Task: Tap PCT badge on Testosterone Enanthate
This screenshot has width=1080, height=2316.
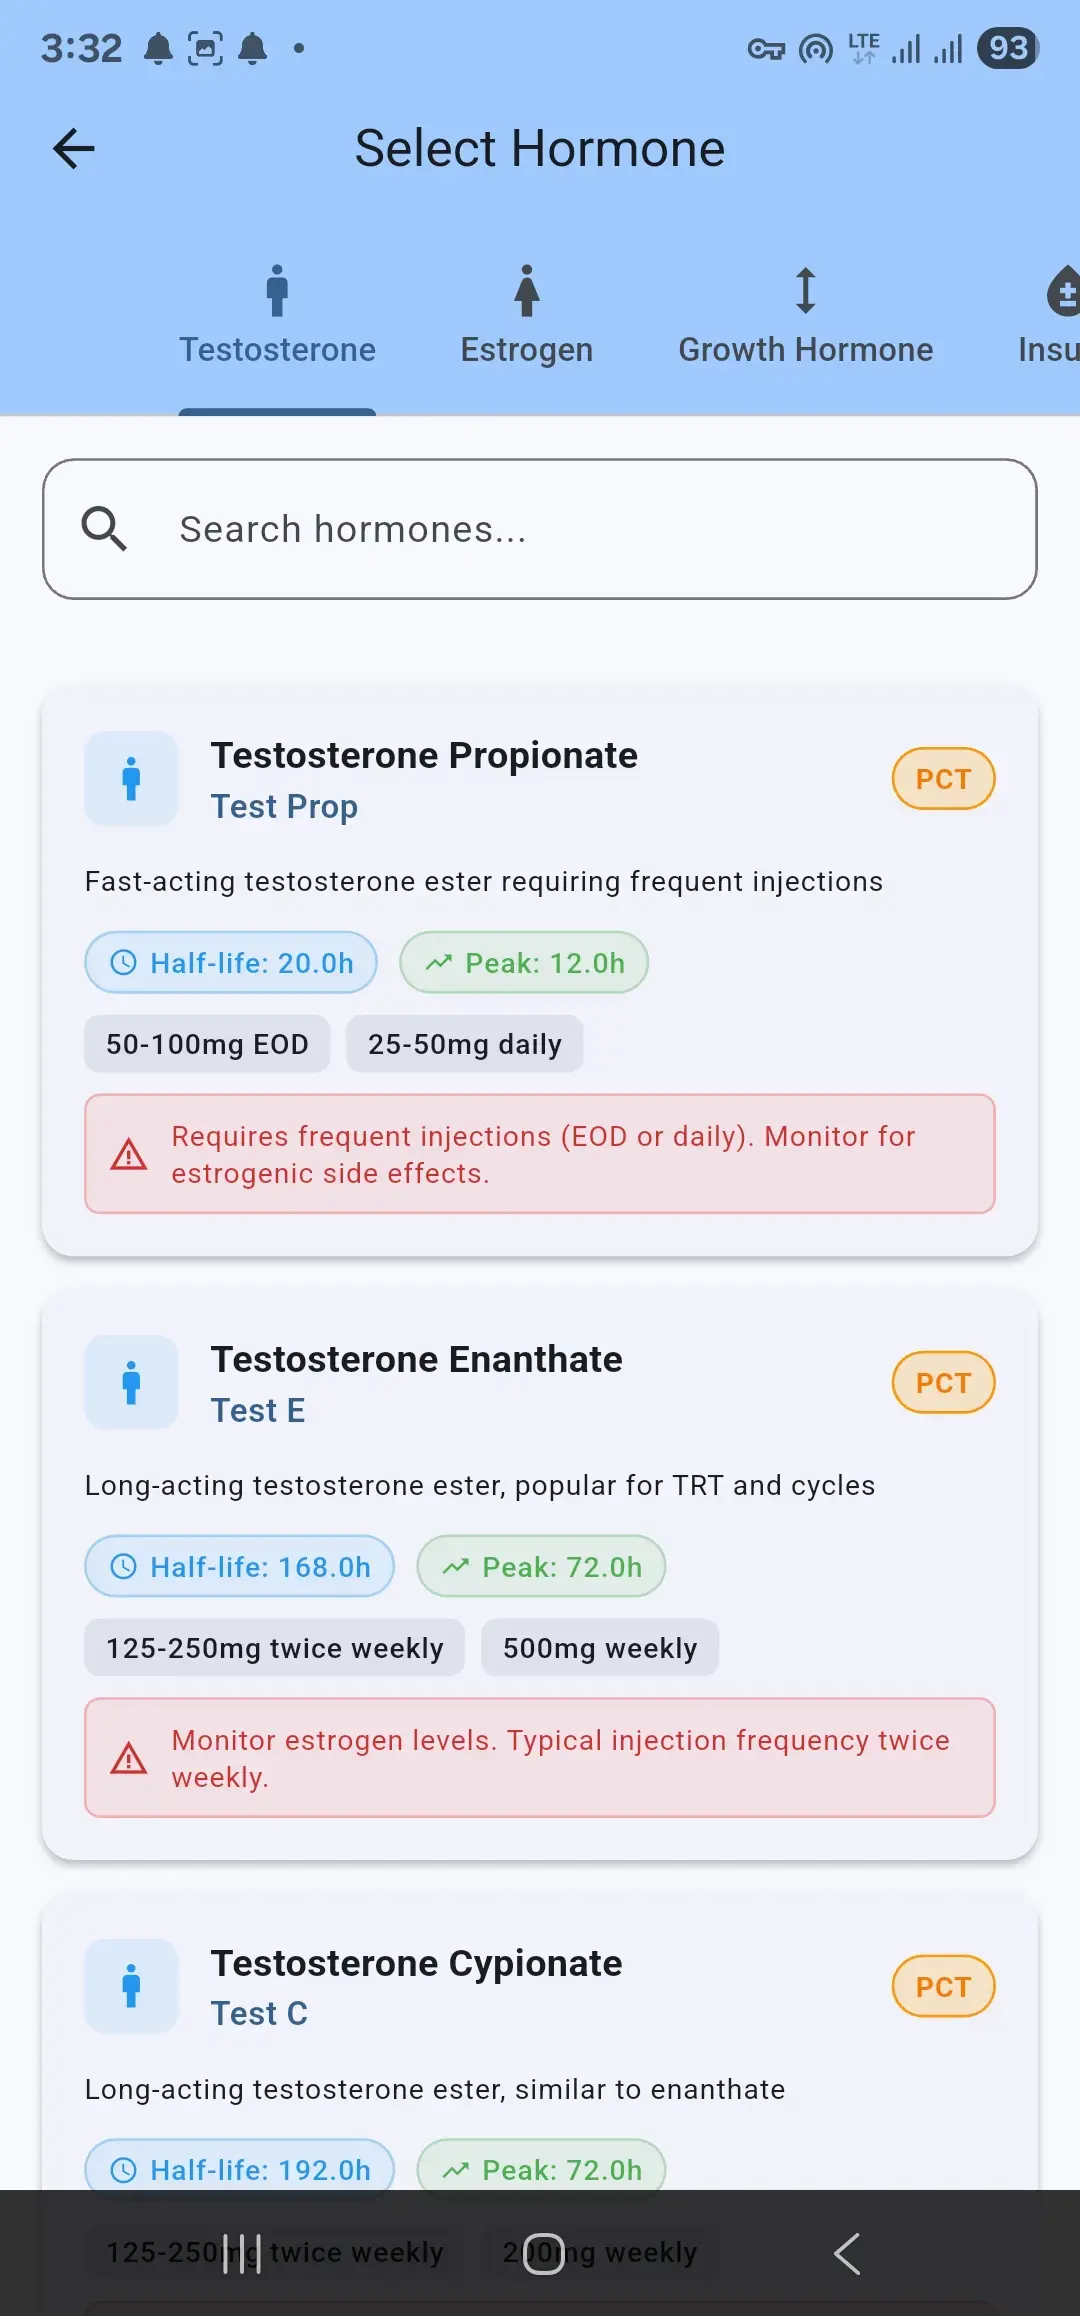Action: click(943, 1383)
